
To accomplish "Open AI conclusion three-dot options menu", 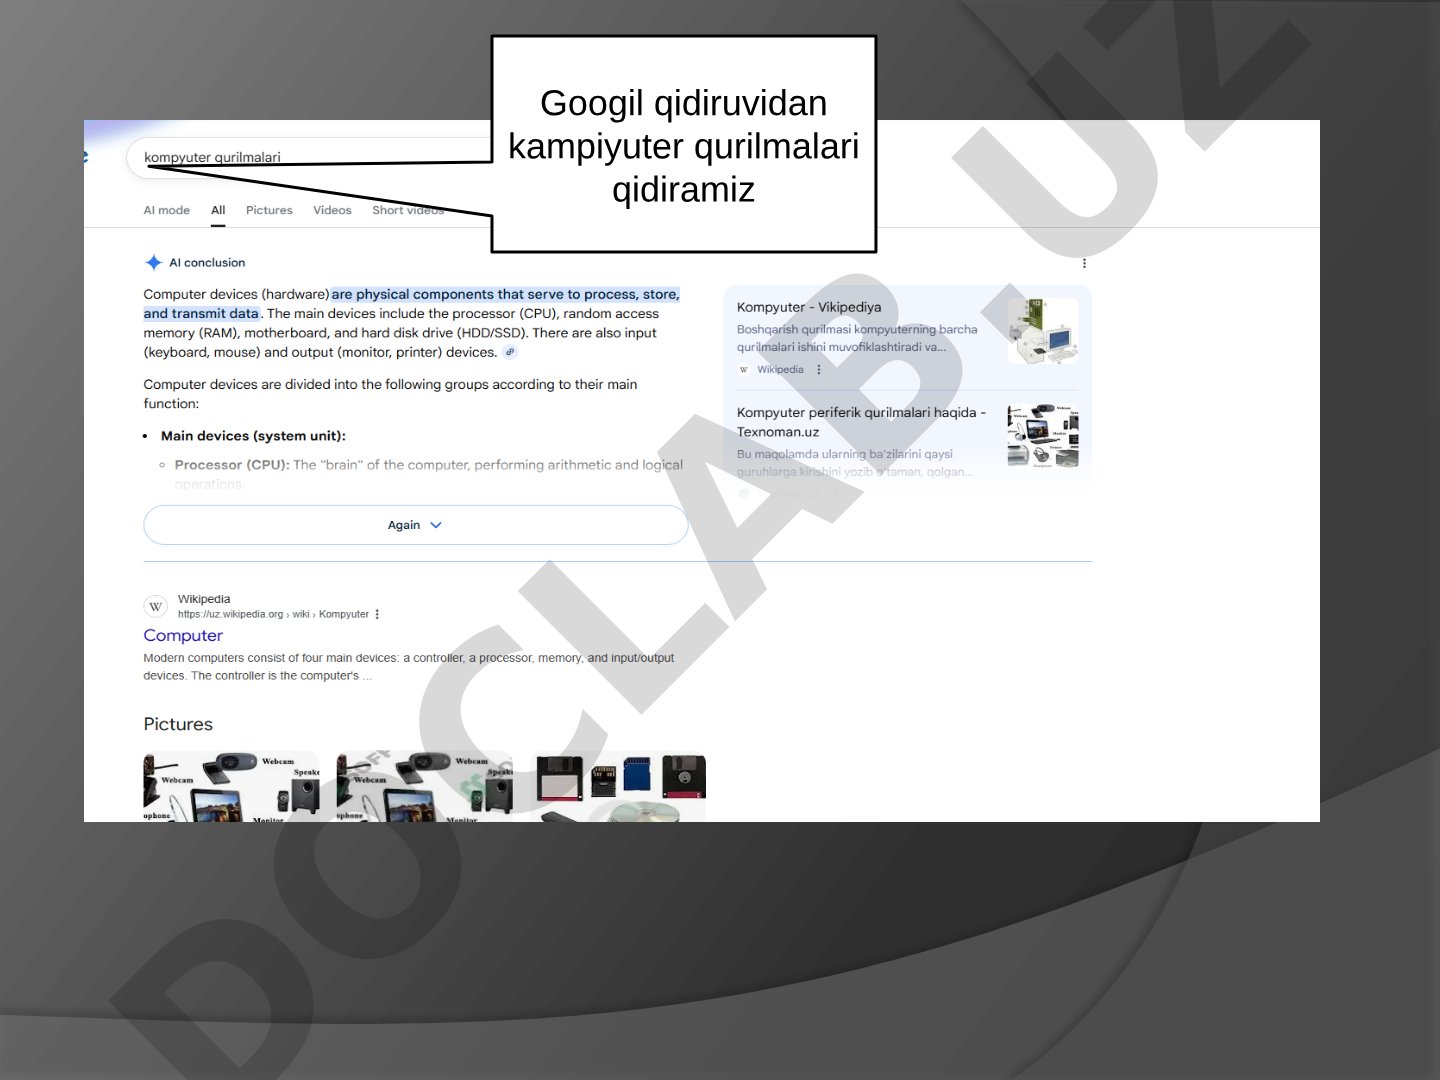I will click(1084, 263).
